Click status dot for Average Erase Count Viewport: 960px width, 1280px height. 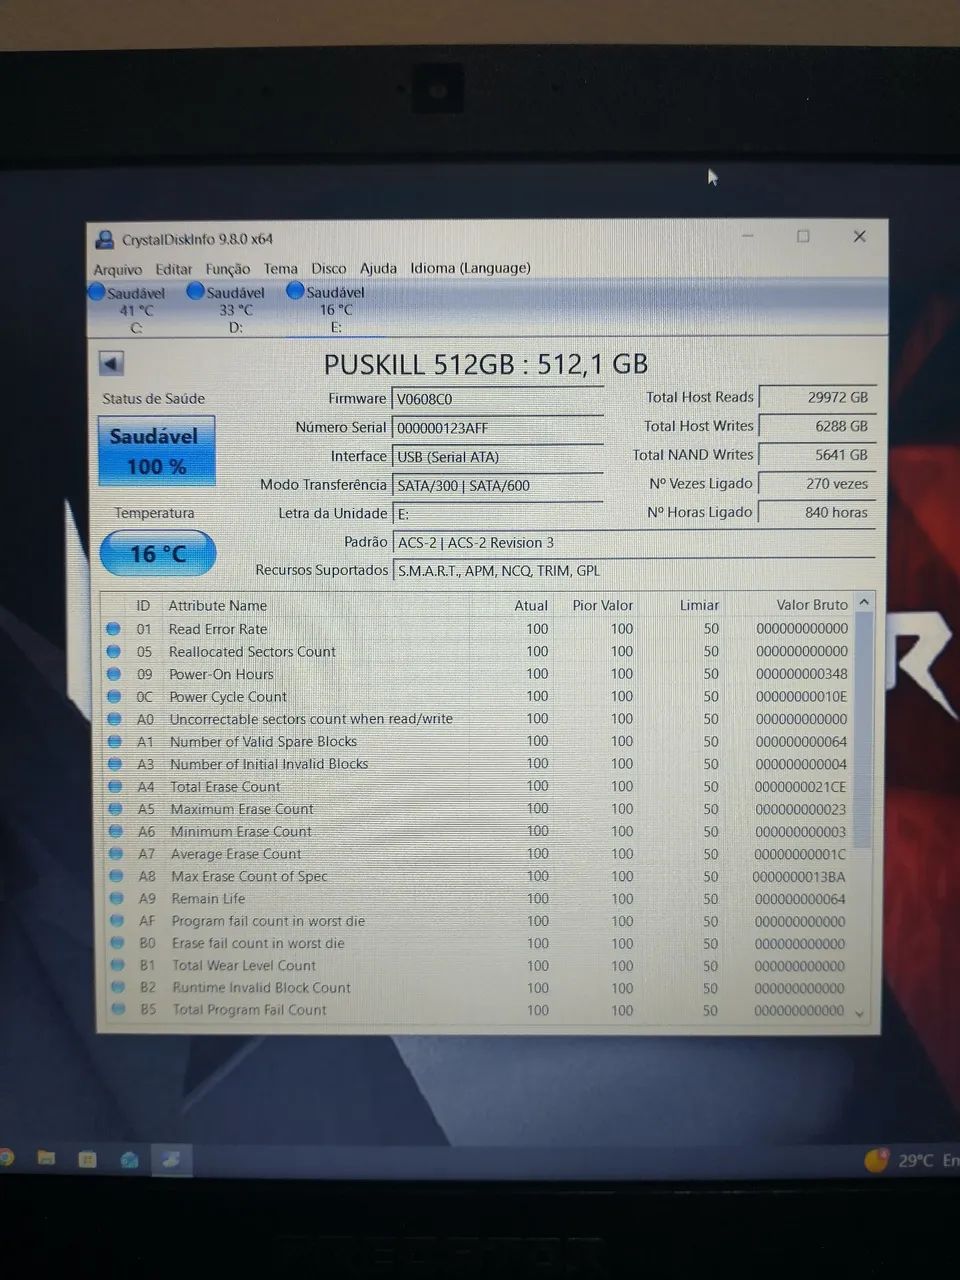point(116,853)
